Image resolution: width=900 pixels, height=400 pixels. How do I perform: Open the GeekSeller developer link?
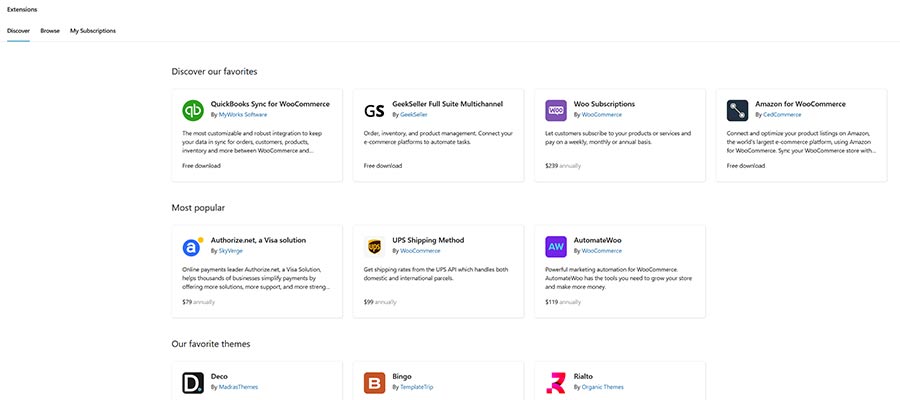point(414,115)
